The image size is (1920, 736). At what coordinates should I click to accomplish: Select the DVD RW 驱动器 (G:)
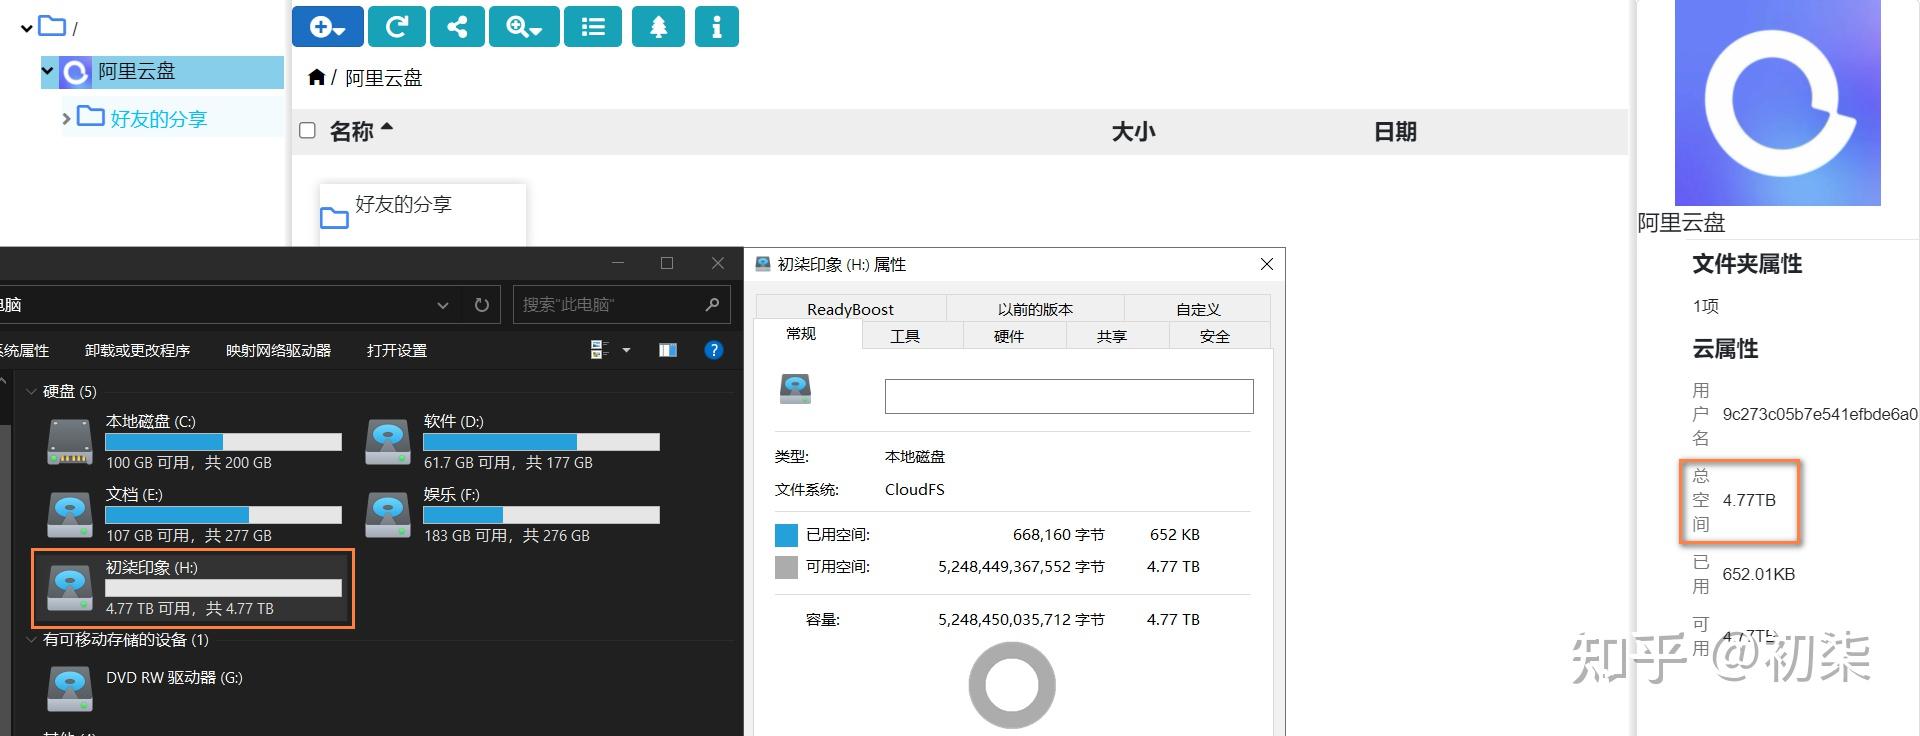point(146,688)
